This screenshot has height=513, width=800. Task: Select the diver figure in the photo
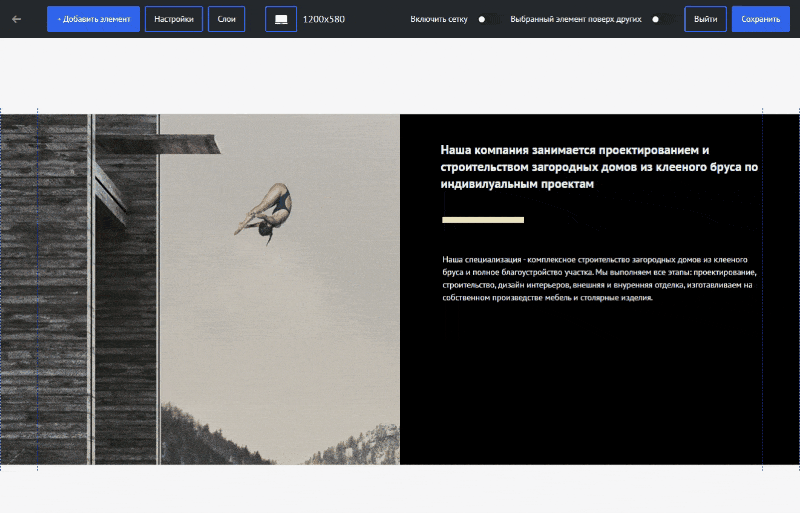(267, 212)
